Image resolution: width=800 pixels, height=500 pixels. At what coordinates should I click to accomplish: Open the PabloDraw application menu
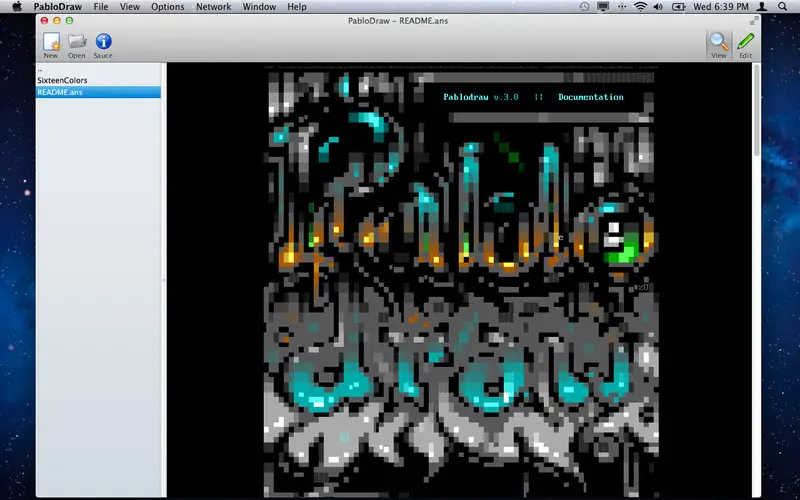[x=56, y=7]
